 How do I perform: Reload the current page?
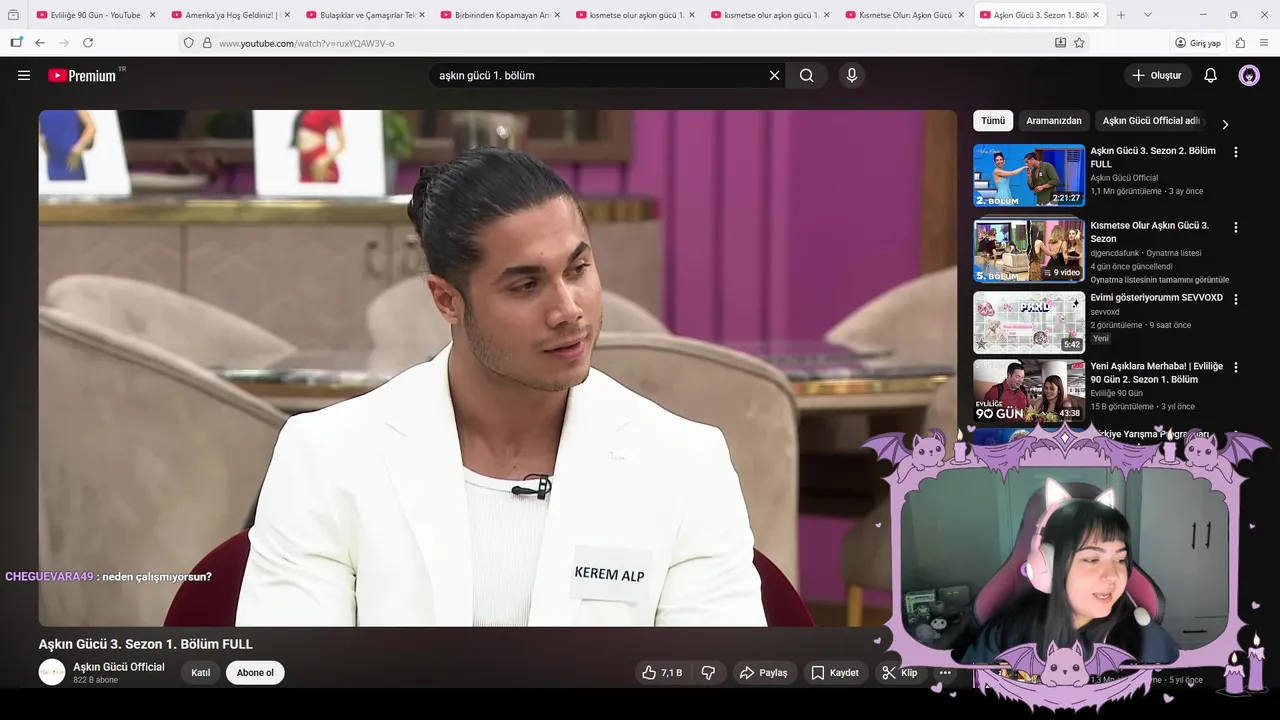[88, 43]
